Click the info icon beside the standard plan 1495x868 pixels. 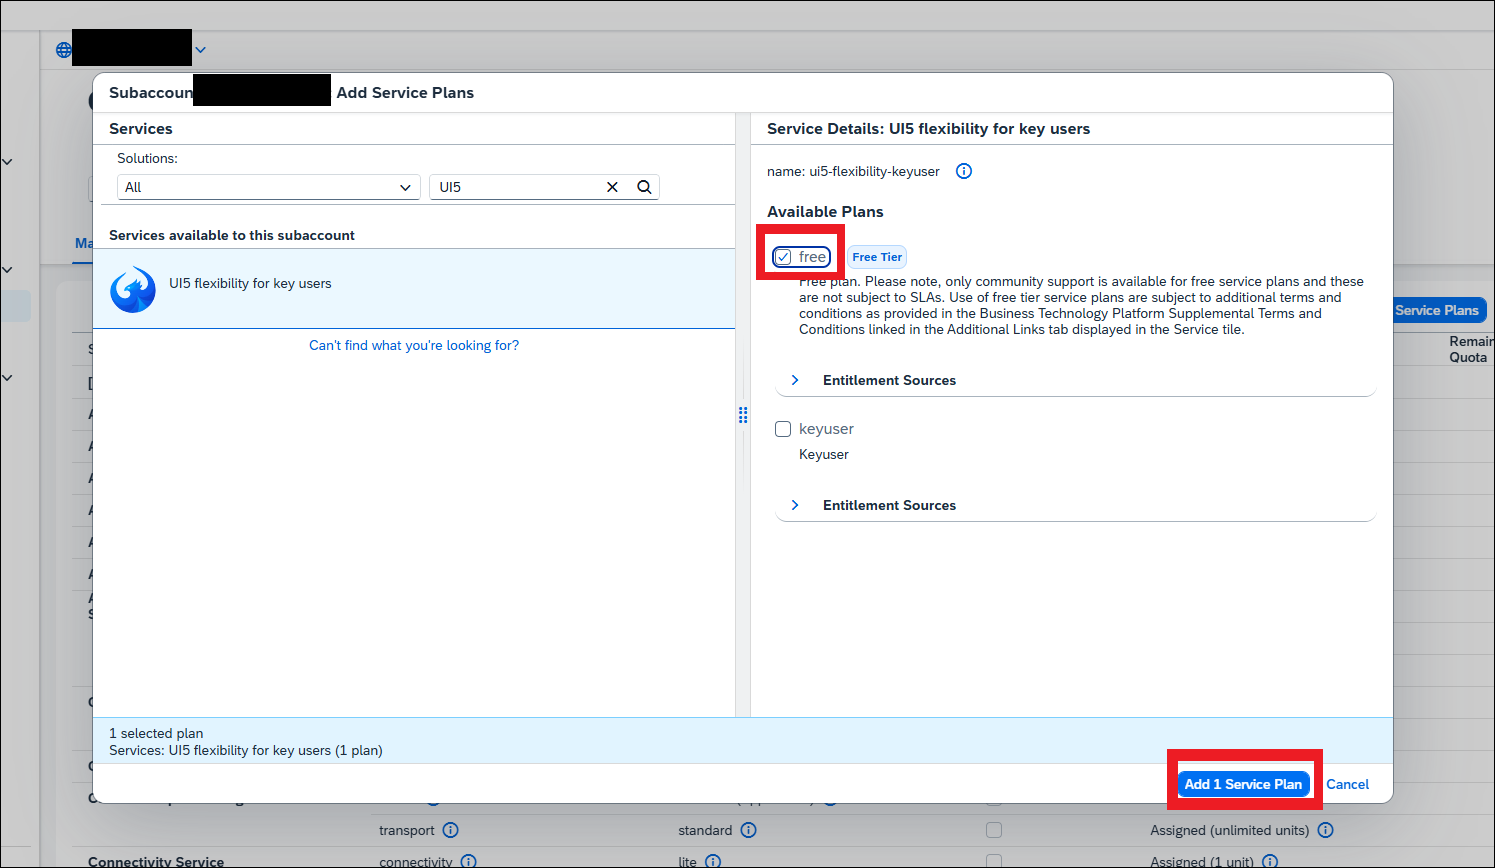point(747,830)
